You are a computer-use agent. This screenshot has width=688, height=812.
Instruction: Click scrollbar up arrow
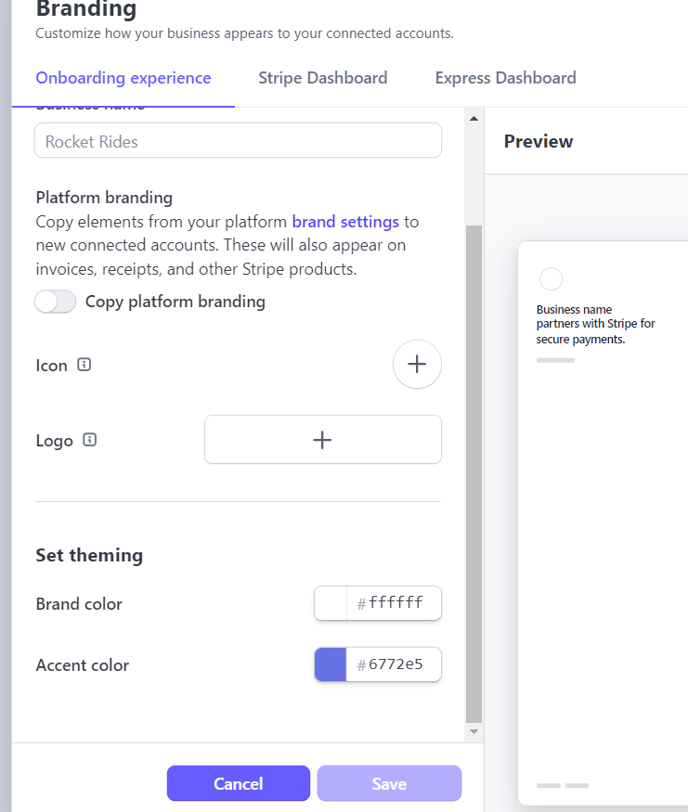click(x=474, y=119)
